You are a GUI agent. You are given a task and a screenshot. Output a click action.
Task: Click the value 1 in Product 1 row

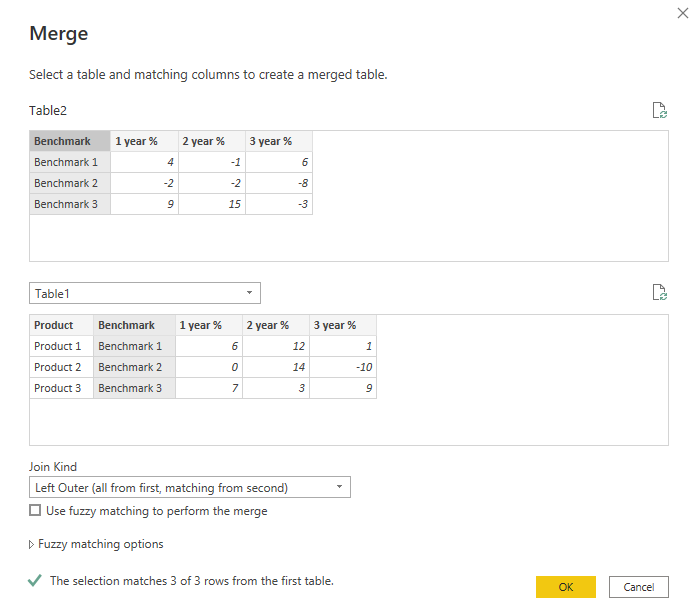[343, 346]
